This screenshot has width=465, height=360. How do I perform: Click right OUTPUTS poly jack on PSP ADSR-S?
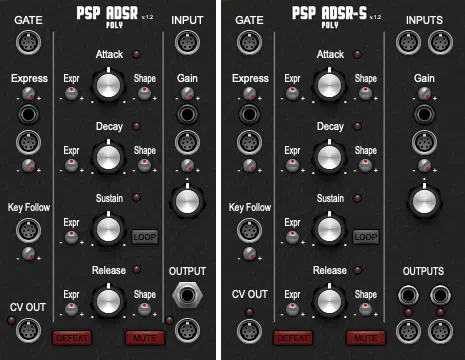pos(440,331)
